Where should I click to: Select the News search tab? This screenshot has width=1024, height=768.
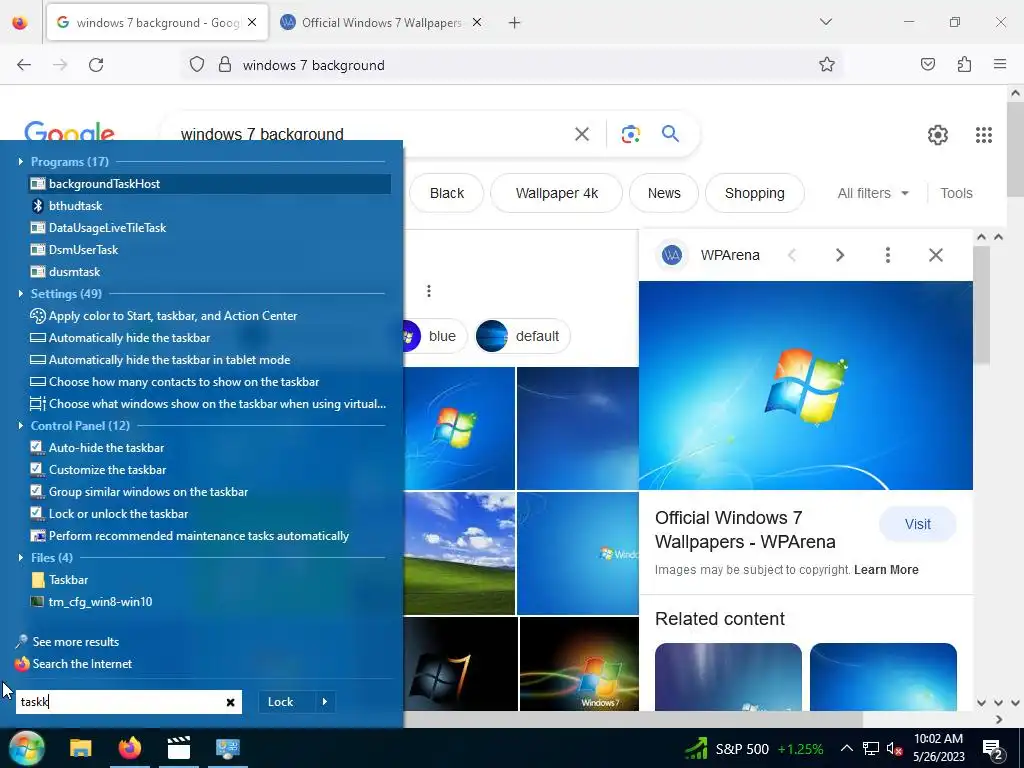(x=664, y=193)
